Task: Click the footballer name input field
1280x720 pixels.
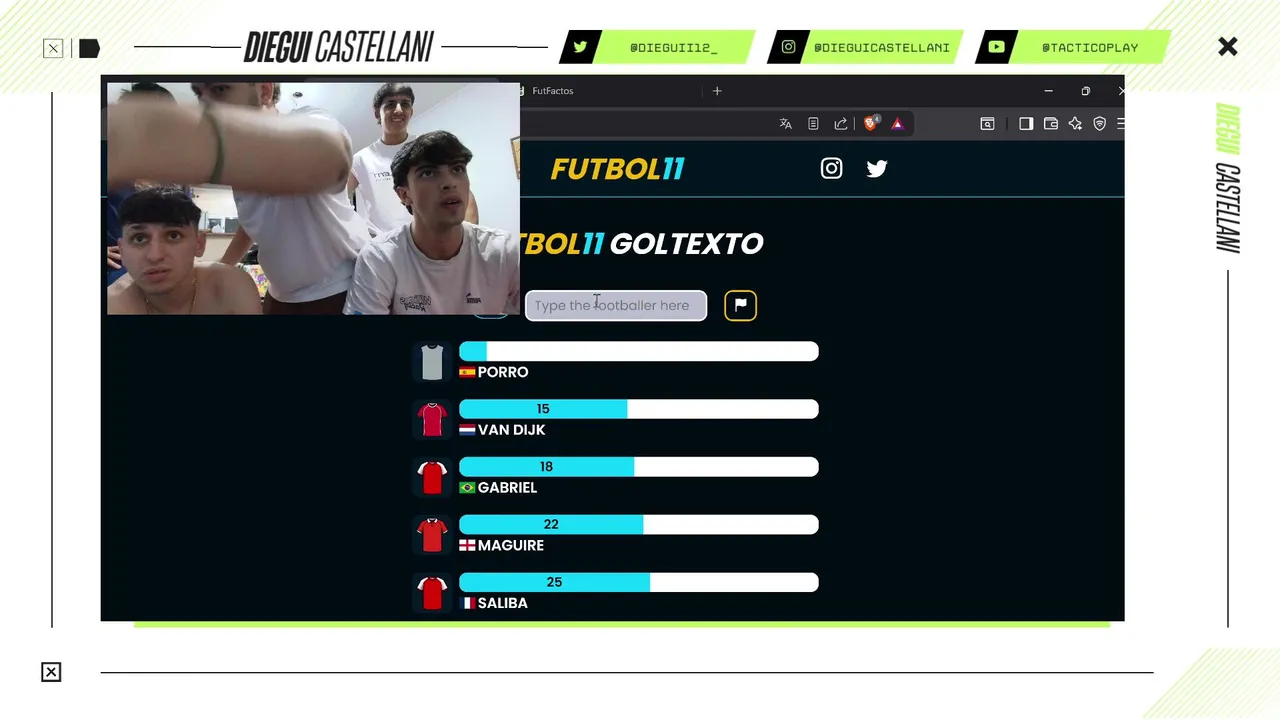Action: point(616,305)
